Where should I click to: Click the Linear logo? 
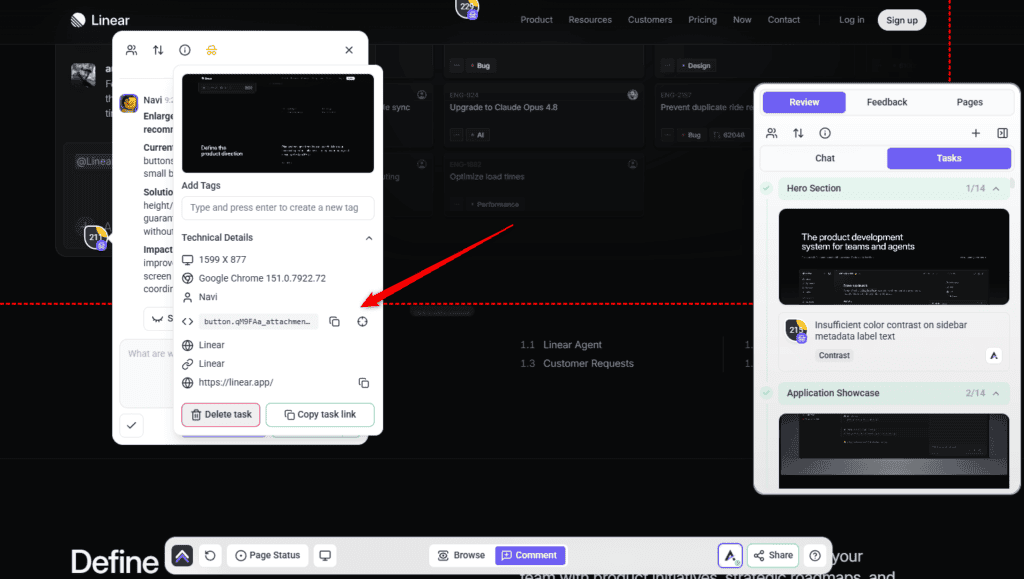pyautogui.click(x=100, y=20)
